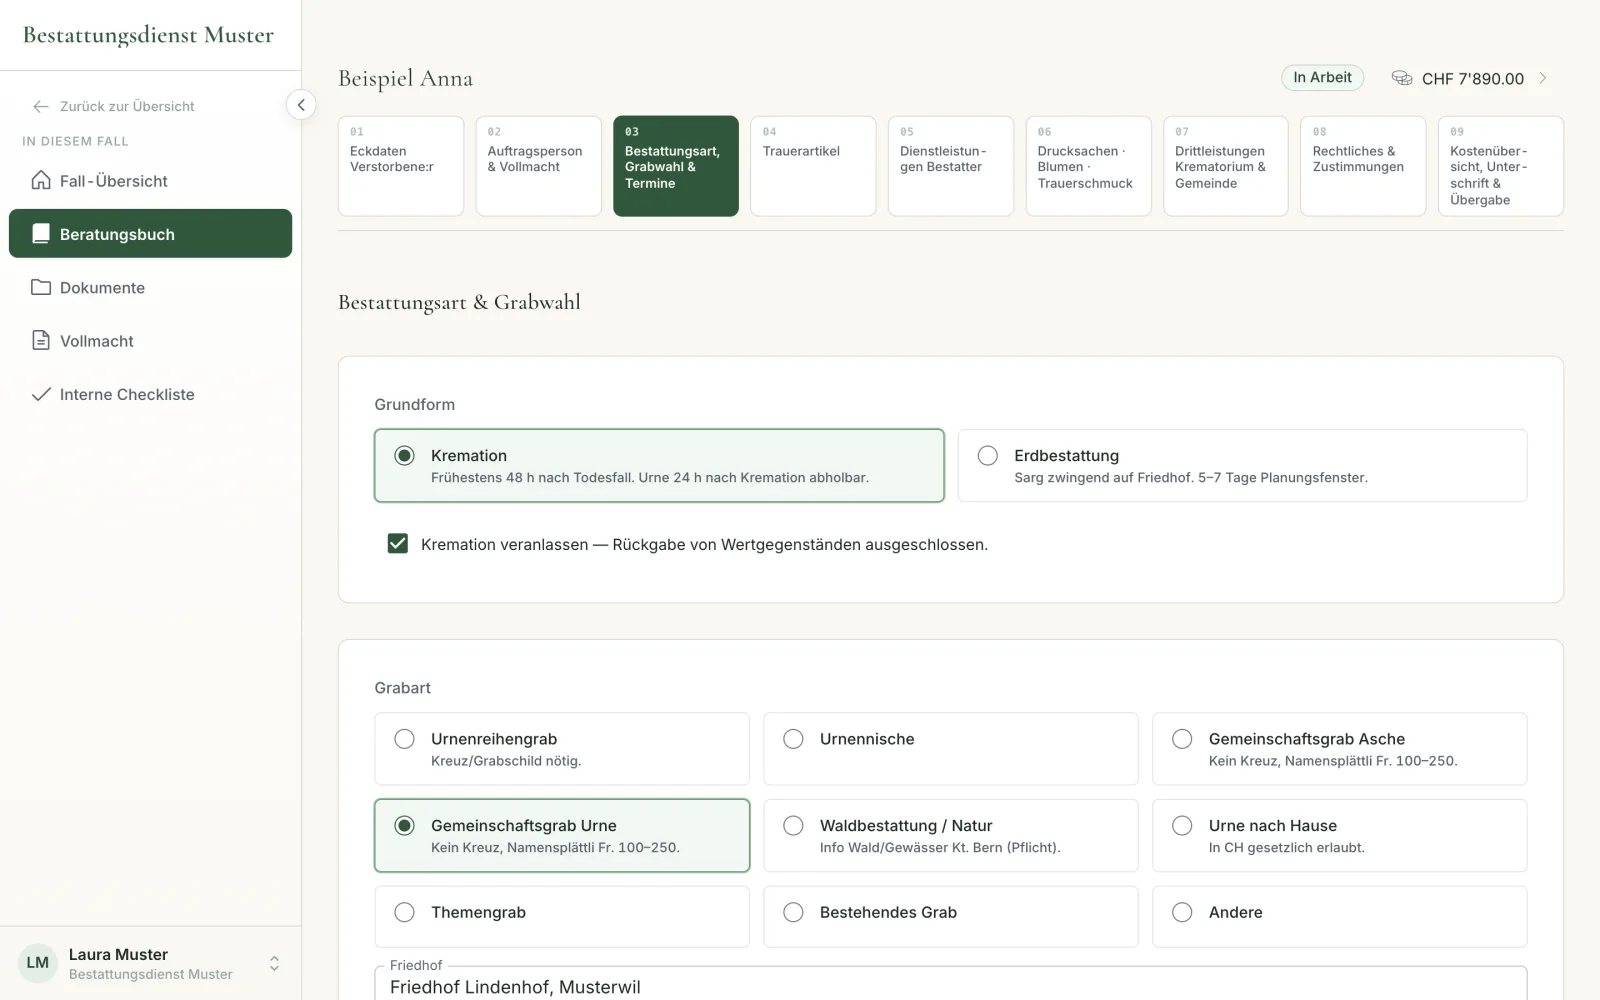This screenshot has height=1000, width=1600.
Task: Open step 01 Eckdaten Verstorbene:r
Action: coord(401,166)
